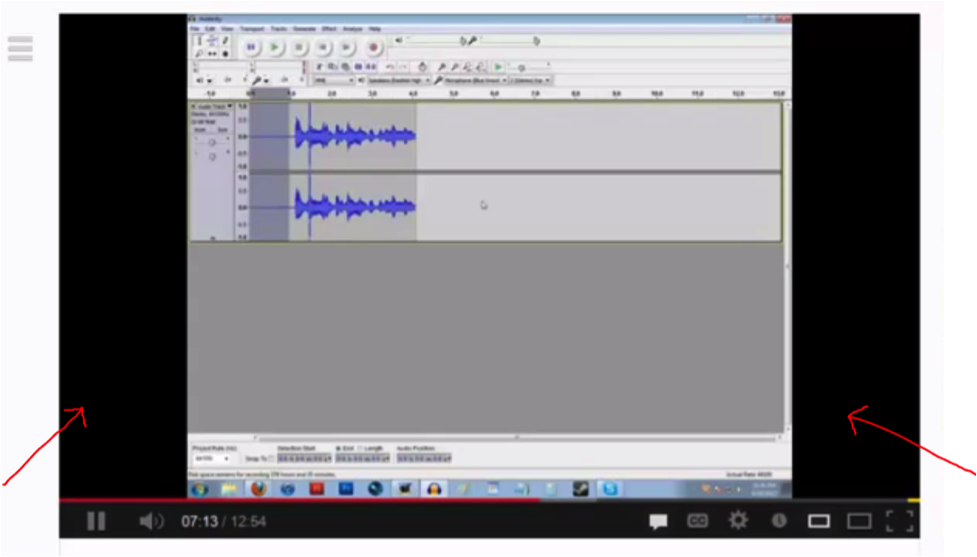Pause the YouTube video
Image resolution: width=977 pixels, height=557 pixels.
point(96,521)
